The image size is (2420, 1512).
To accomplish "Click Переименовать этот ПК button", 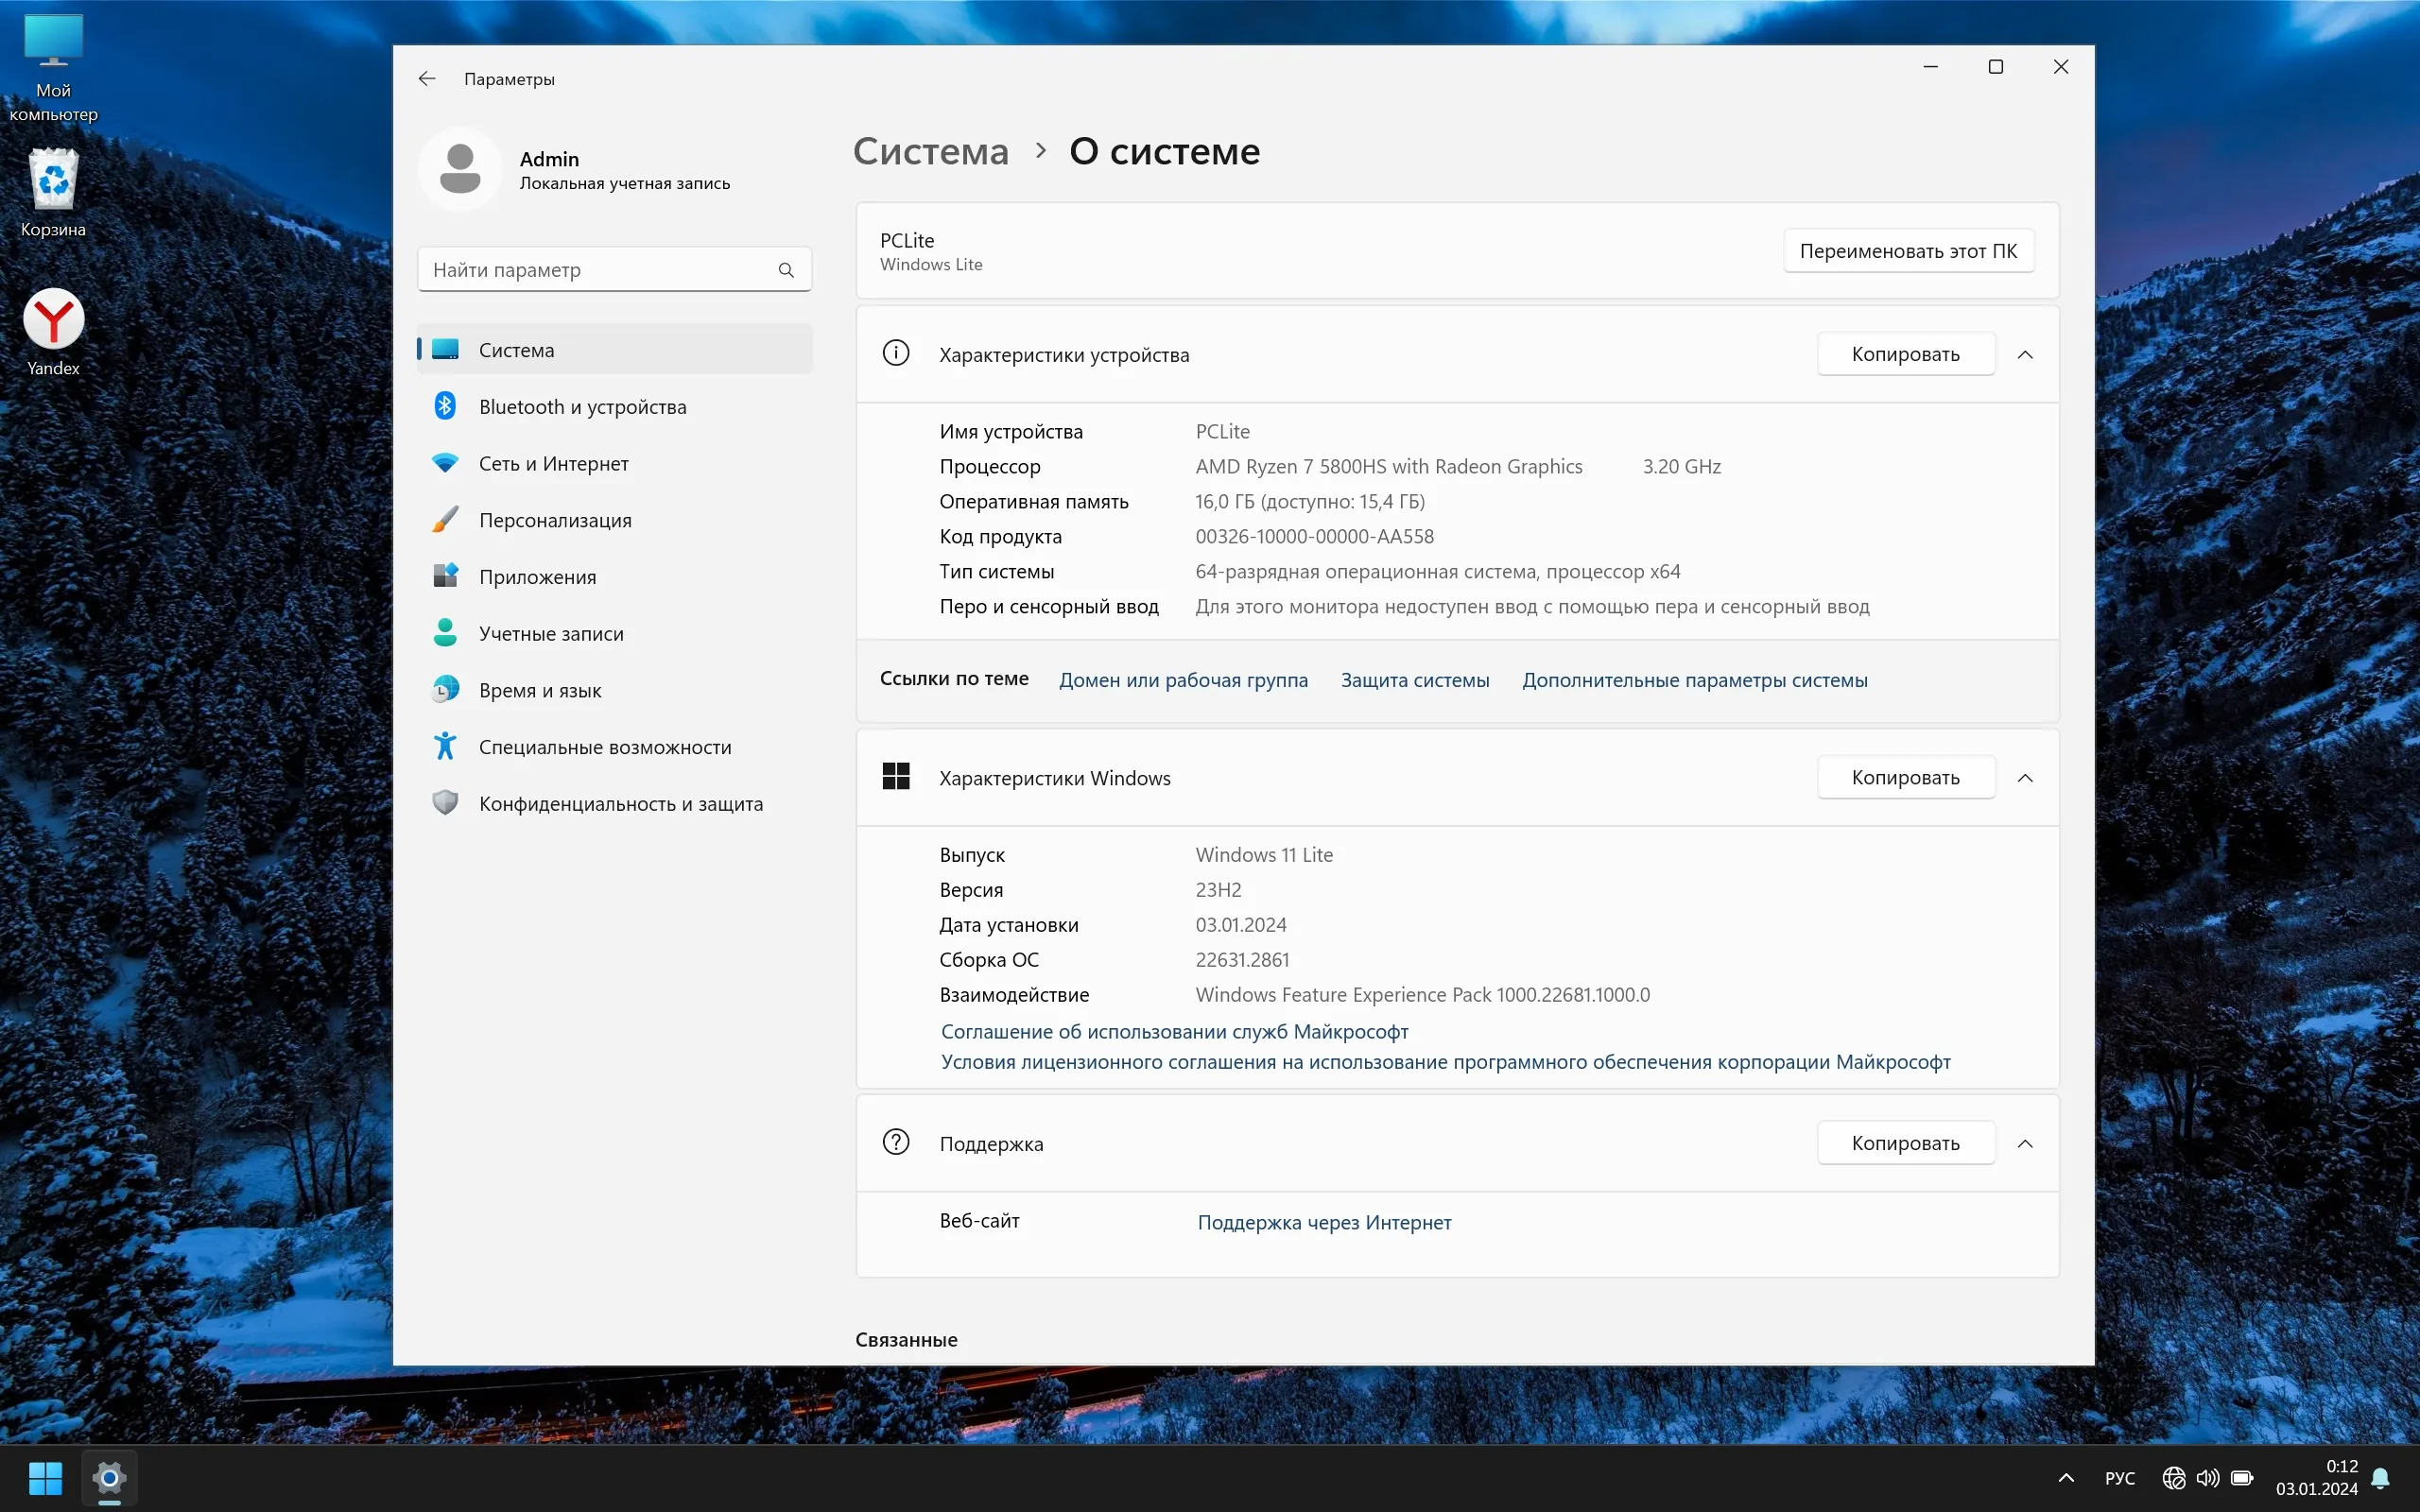I will [x=1908, y=251].
